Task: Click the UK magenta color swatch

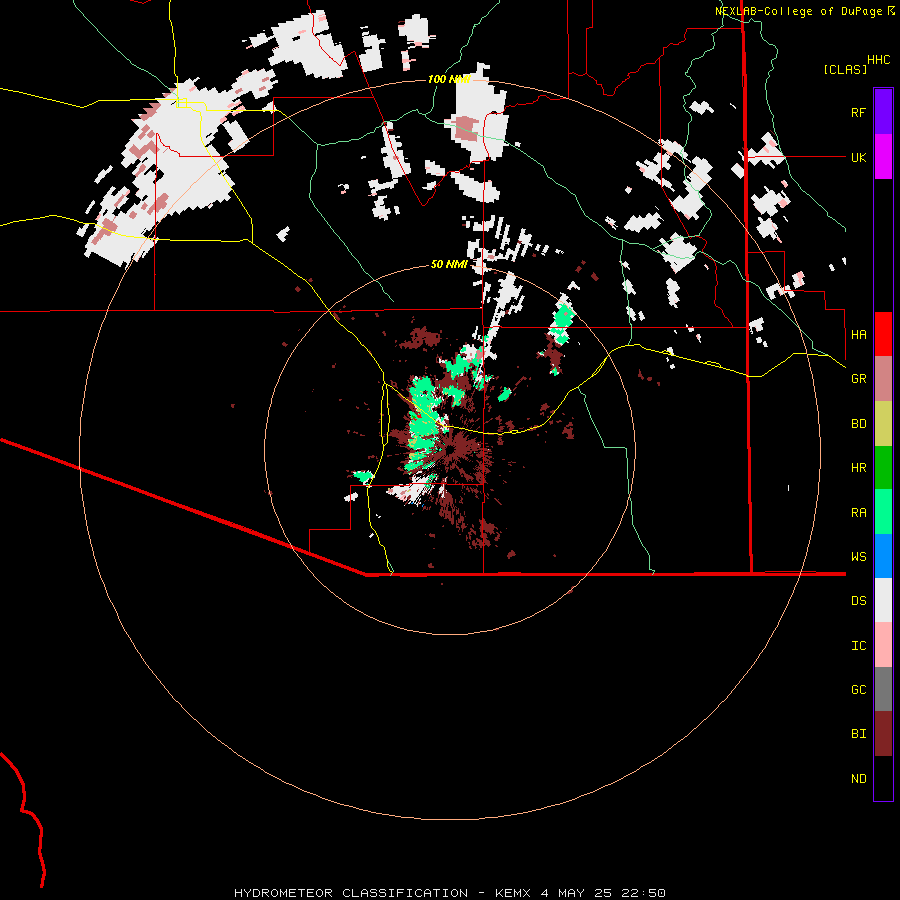Action: [883, 157]
